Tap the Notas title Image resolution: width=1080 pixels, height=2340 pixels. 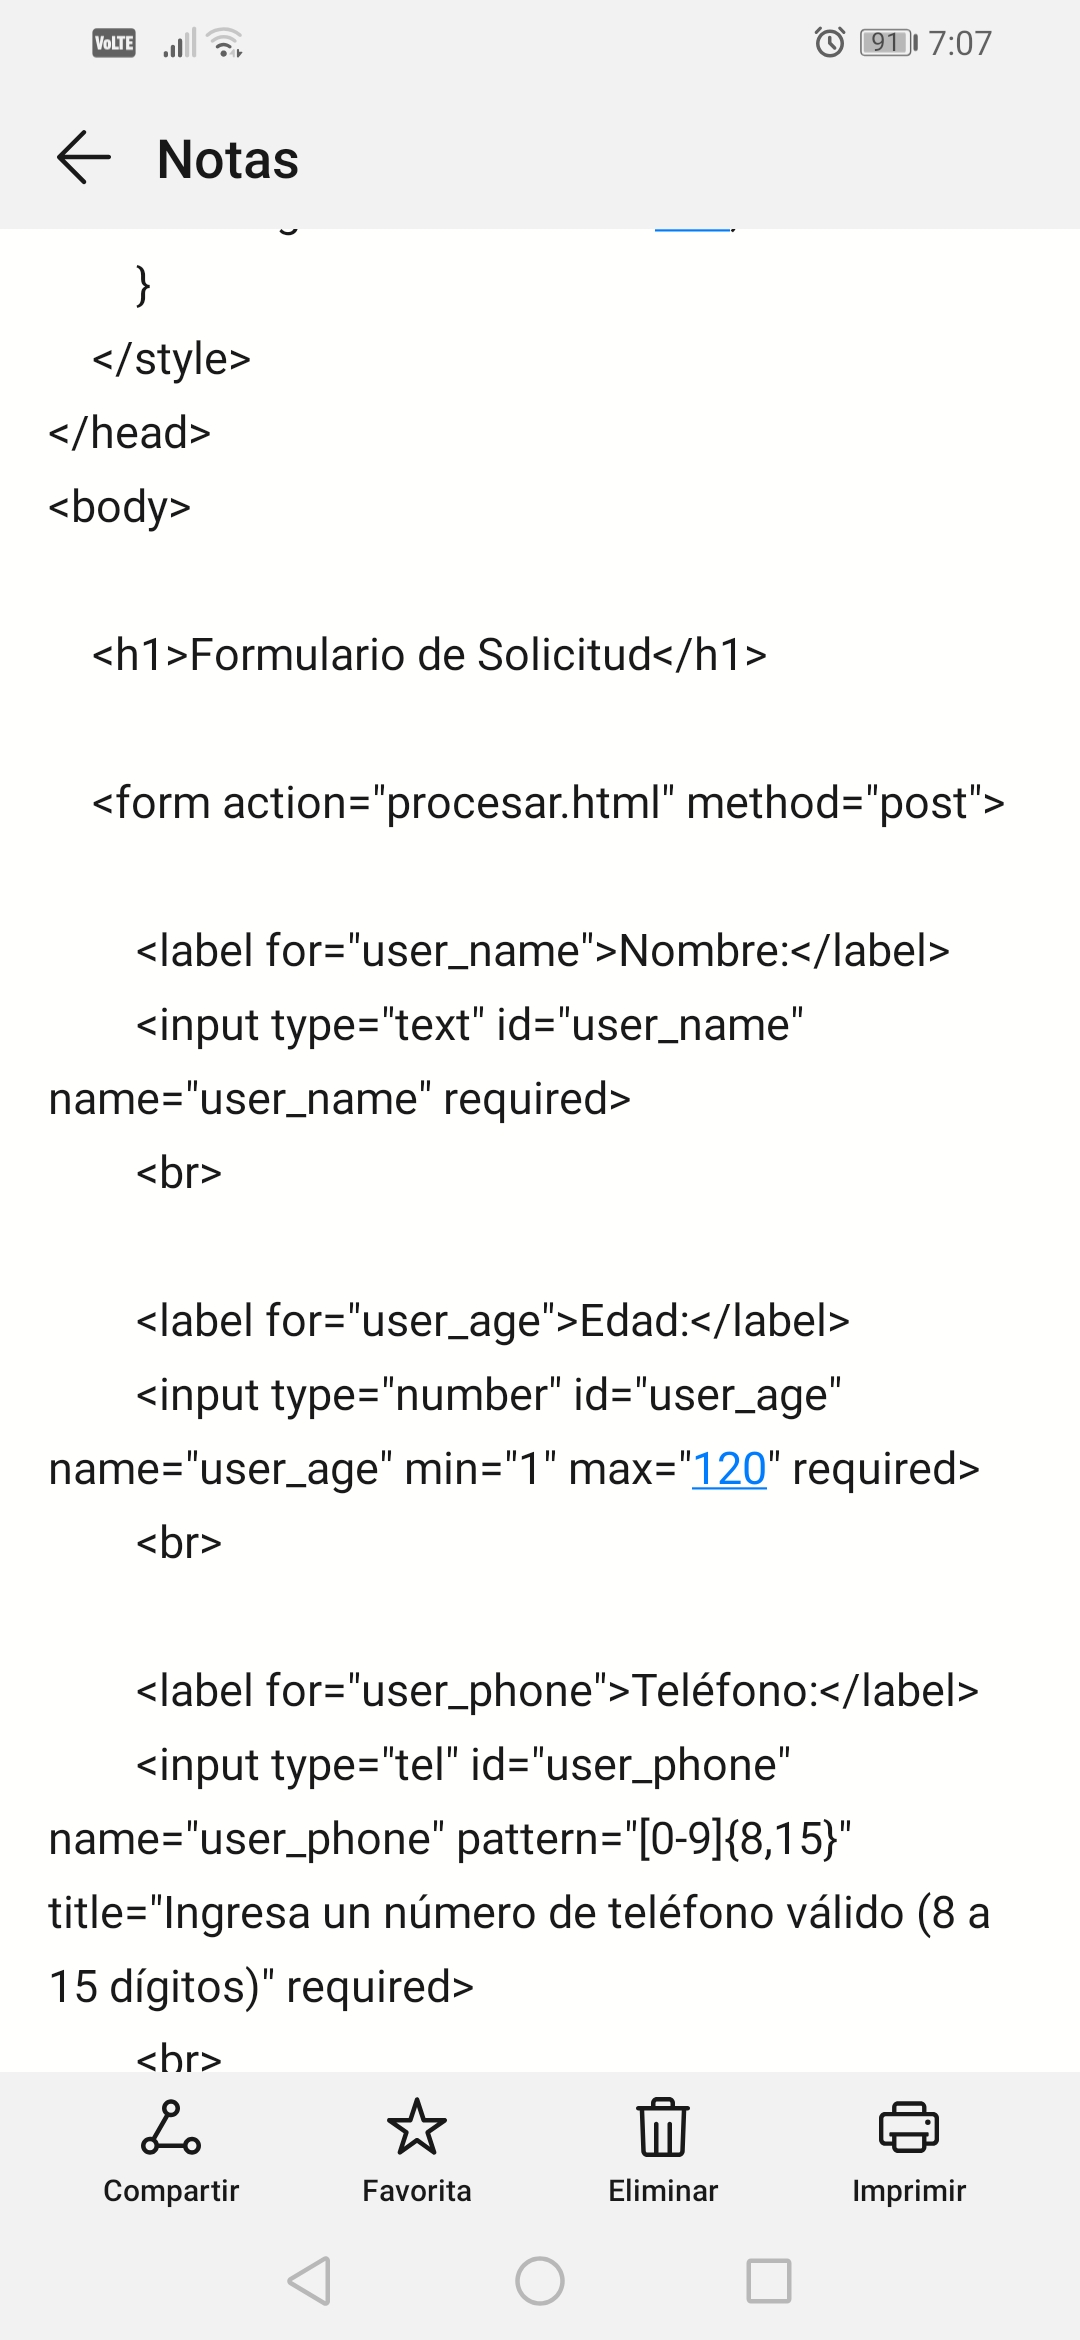coord(228,159)
